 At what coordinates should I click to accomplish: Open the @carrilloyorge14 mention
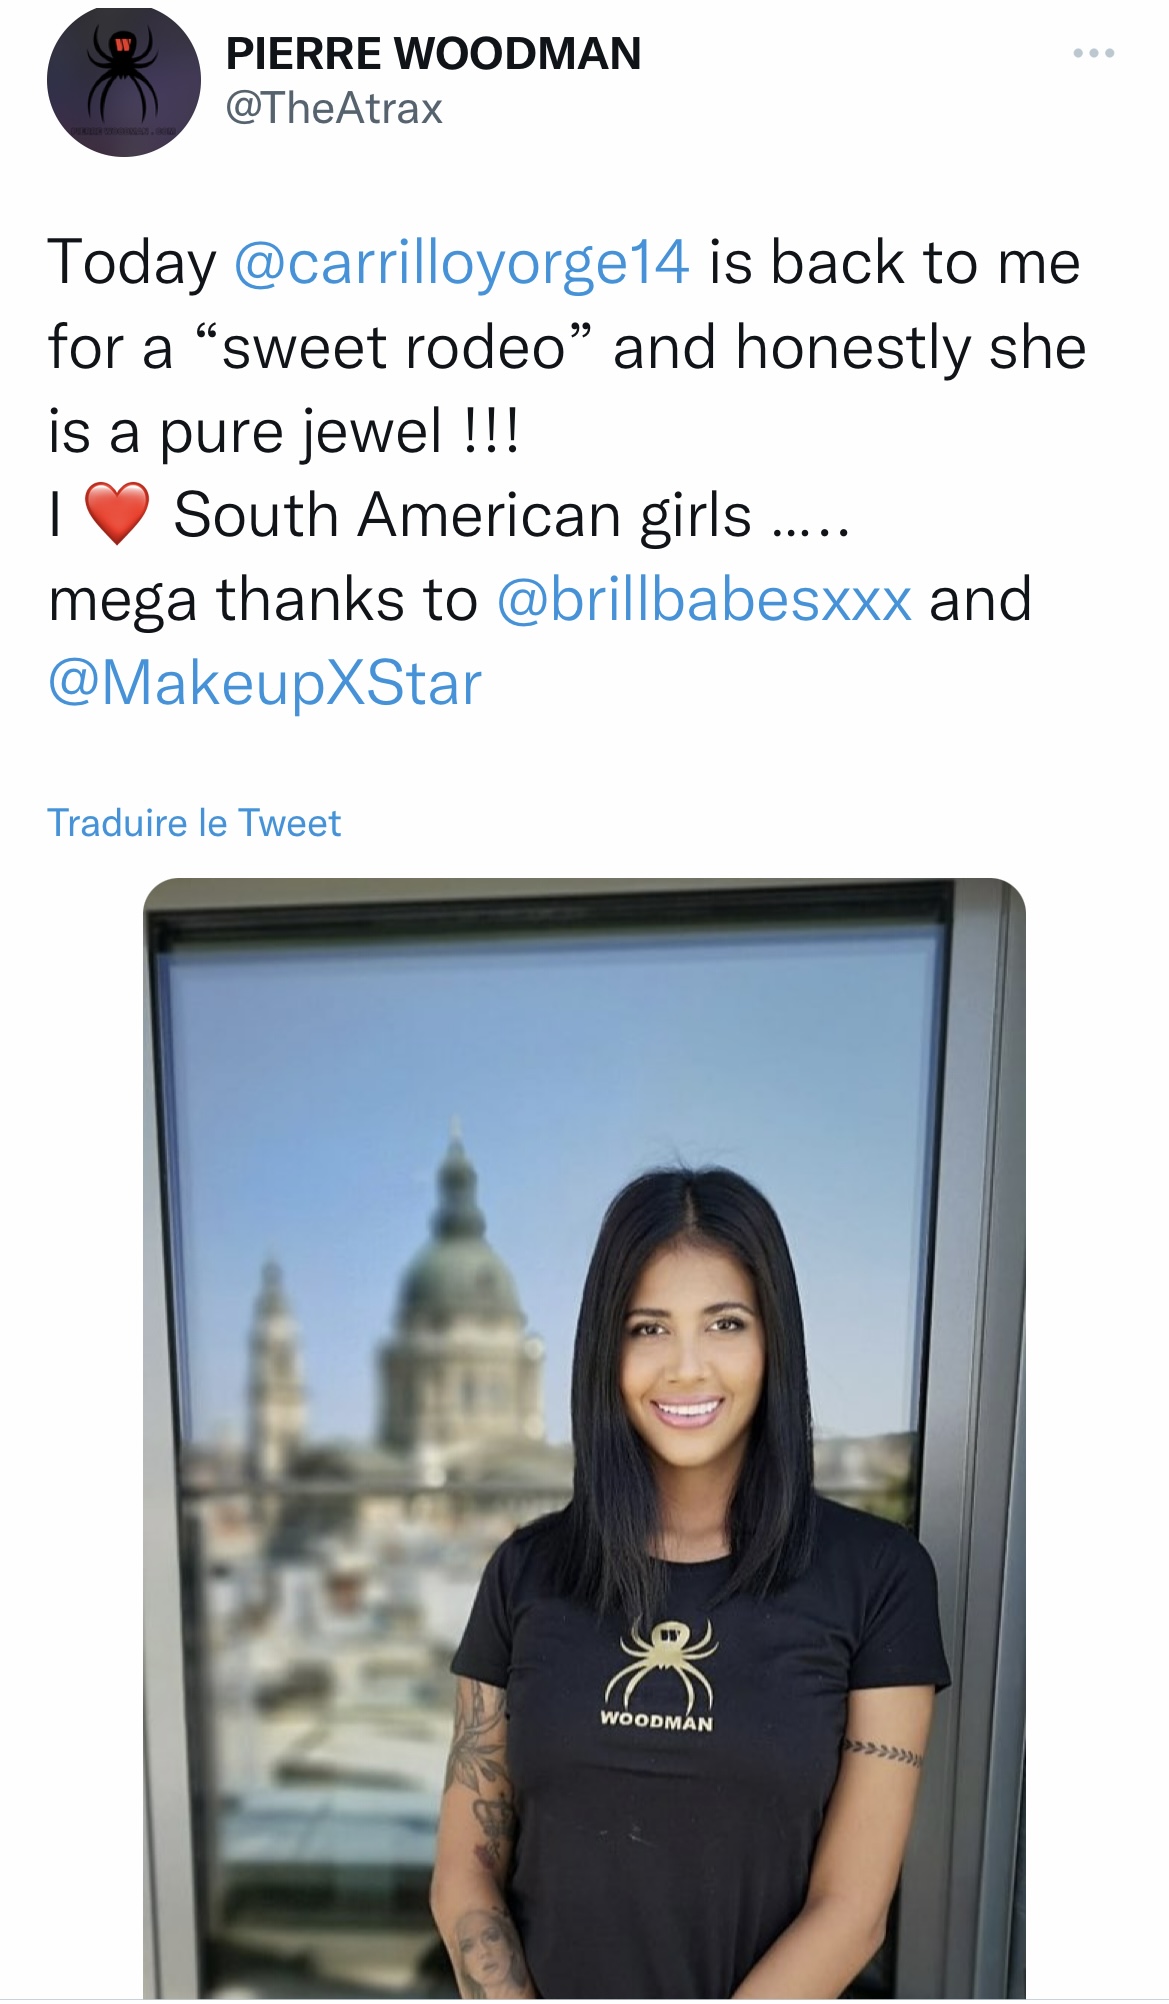(461, 263)
